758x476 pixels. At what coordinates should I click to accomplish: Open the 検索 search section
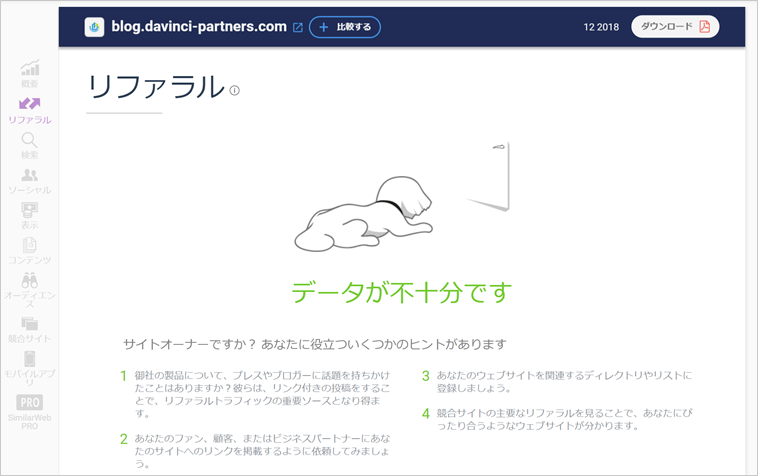pyautogui.click(x=30, y=145)
